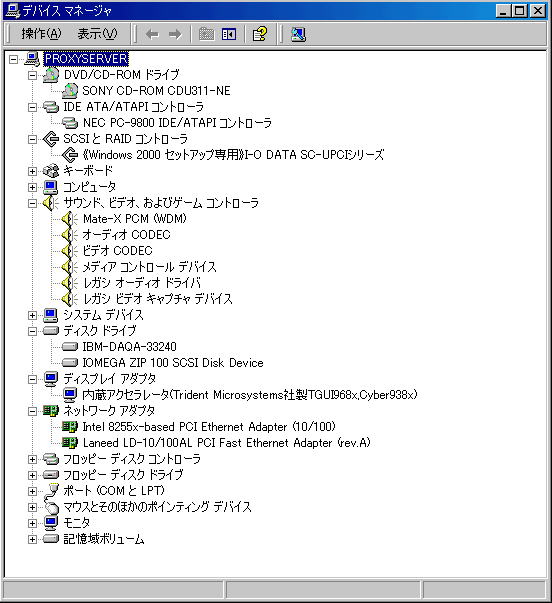Click the Scan for hardware changes icon
Screen dimensions: 552x603
298,34
